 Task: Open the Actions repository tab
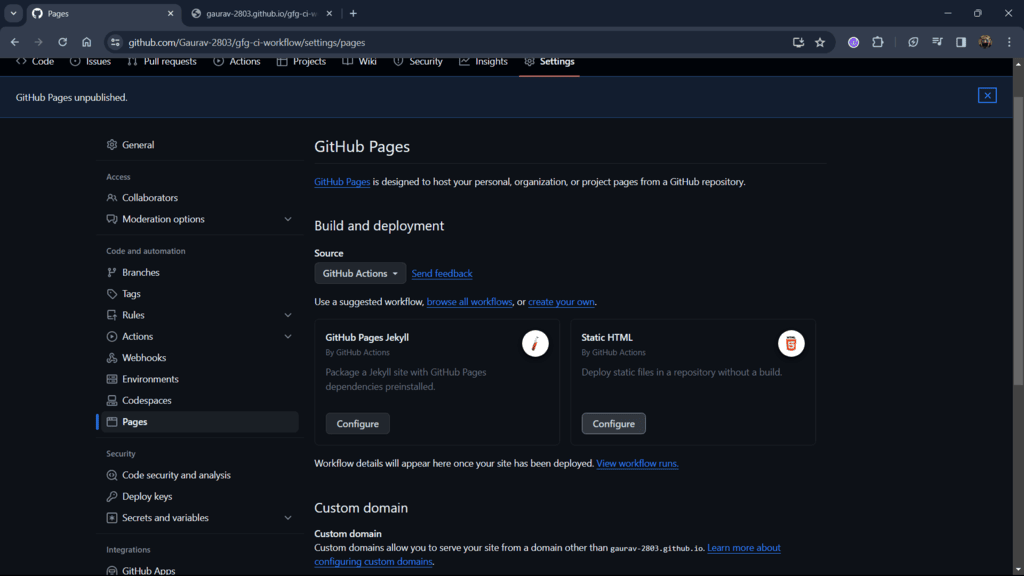(237, 61)
